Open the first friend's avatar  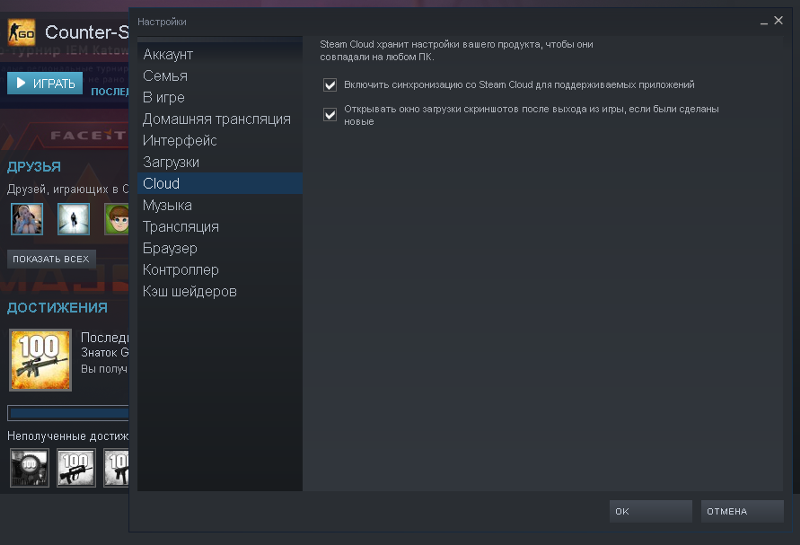[26, 218]
